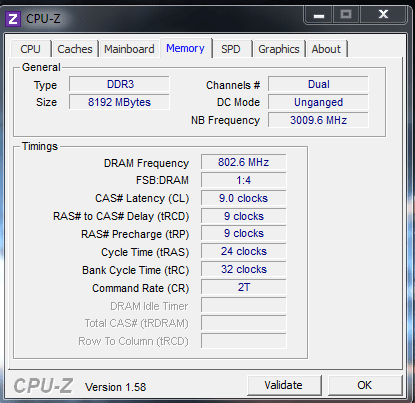Click the RAS# Precharge (tRP) label
The height and width of the screenshot is (403, 415).
pyautogui.click(x=135, y=235)
